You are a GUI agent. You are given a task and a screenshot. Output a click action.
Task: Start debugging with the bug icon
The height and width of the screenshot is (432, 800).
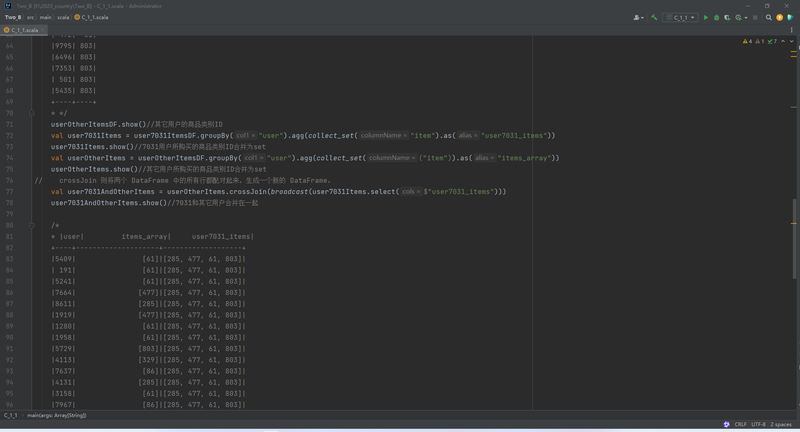pos(716,17)
